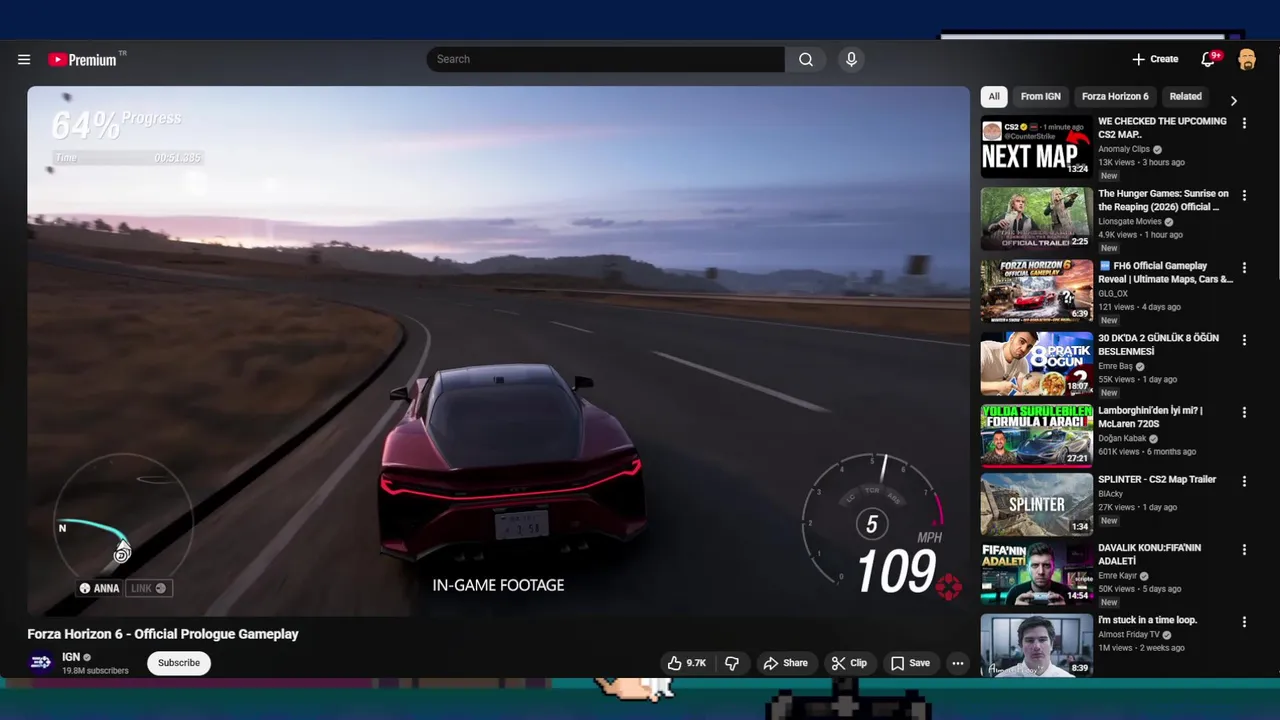
Task: Select the Related filter chip
Action: 1186,97
